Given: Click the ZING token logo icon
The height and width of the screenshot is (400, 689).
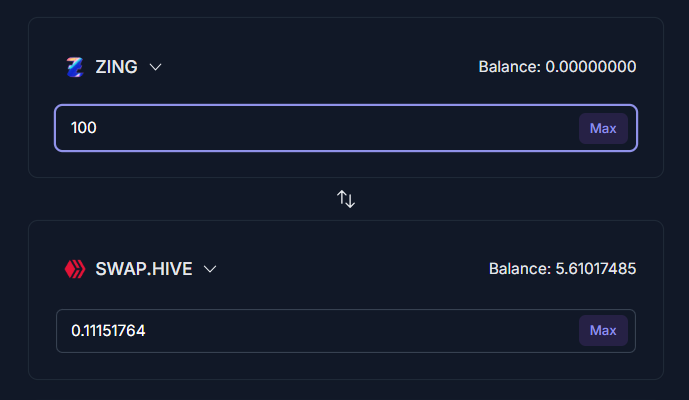Looking at the screenshot, I should (x=75, y=67).
